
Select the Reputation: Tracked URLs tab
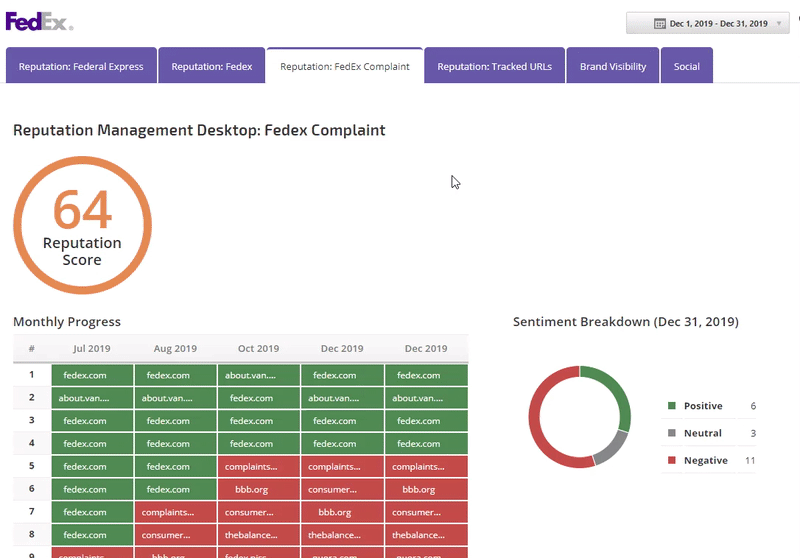click(494, 66)
